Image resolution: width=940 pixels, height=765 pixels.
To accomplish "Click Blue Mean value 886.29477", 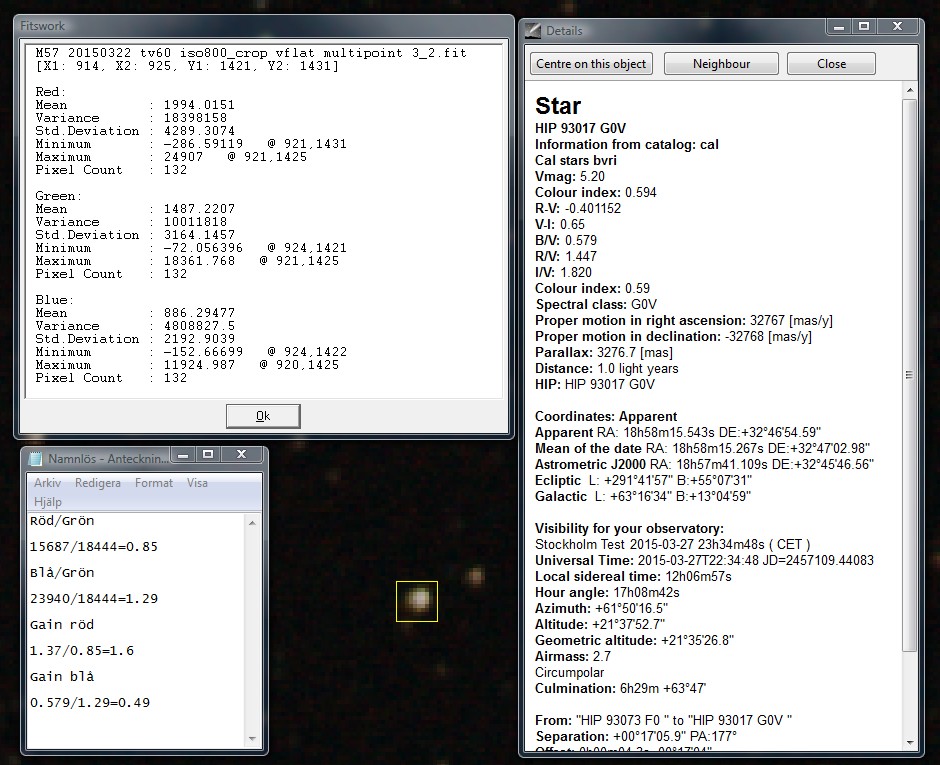I will 199,313.
